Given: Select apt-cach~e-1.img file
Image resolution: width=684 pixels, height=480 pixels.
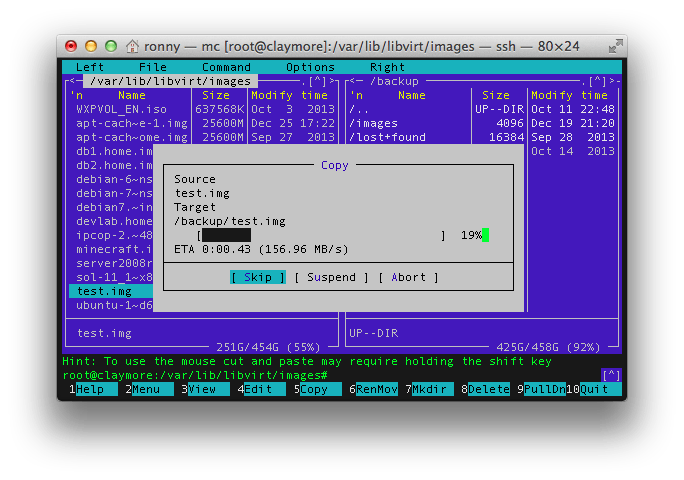Looking at the screenshot, I should click(132, 123).
